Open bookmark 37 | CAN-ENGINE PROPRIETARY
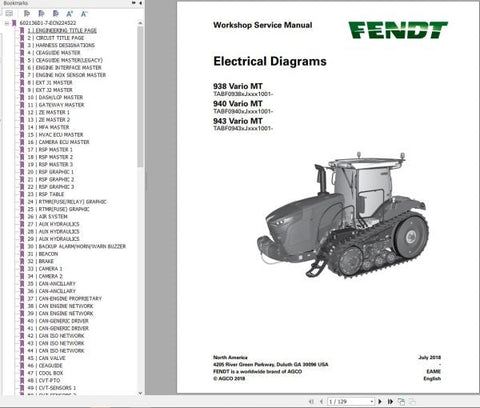480x408 pixels. click(x=65, y=298)
